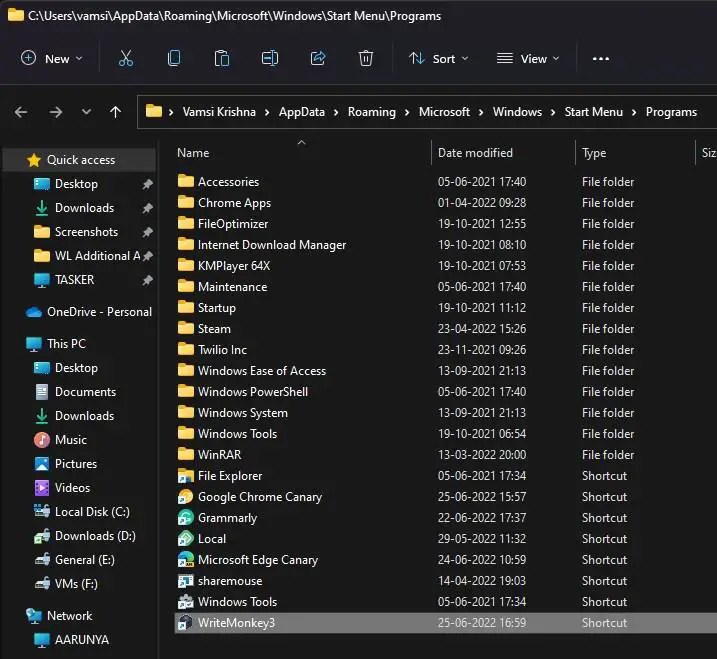This screenshot has height=659, width=717.
Task: Open TASKER in the sidebar
Action: pyautogui.click(x=74, y=280)
